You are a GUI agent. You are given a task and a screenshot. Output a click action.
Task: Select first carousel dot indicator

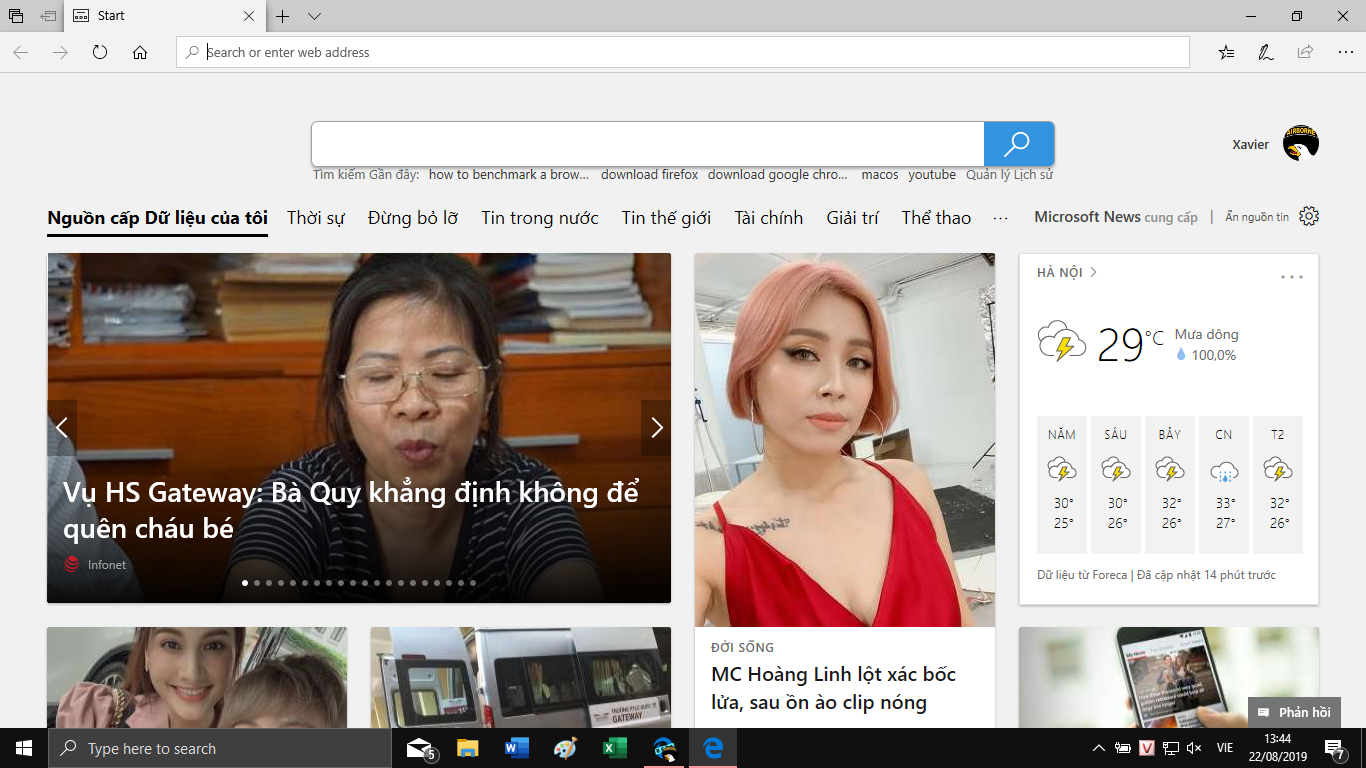245,582
